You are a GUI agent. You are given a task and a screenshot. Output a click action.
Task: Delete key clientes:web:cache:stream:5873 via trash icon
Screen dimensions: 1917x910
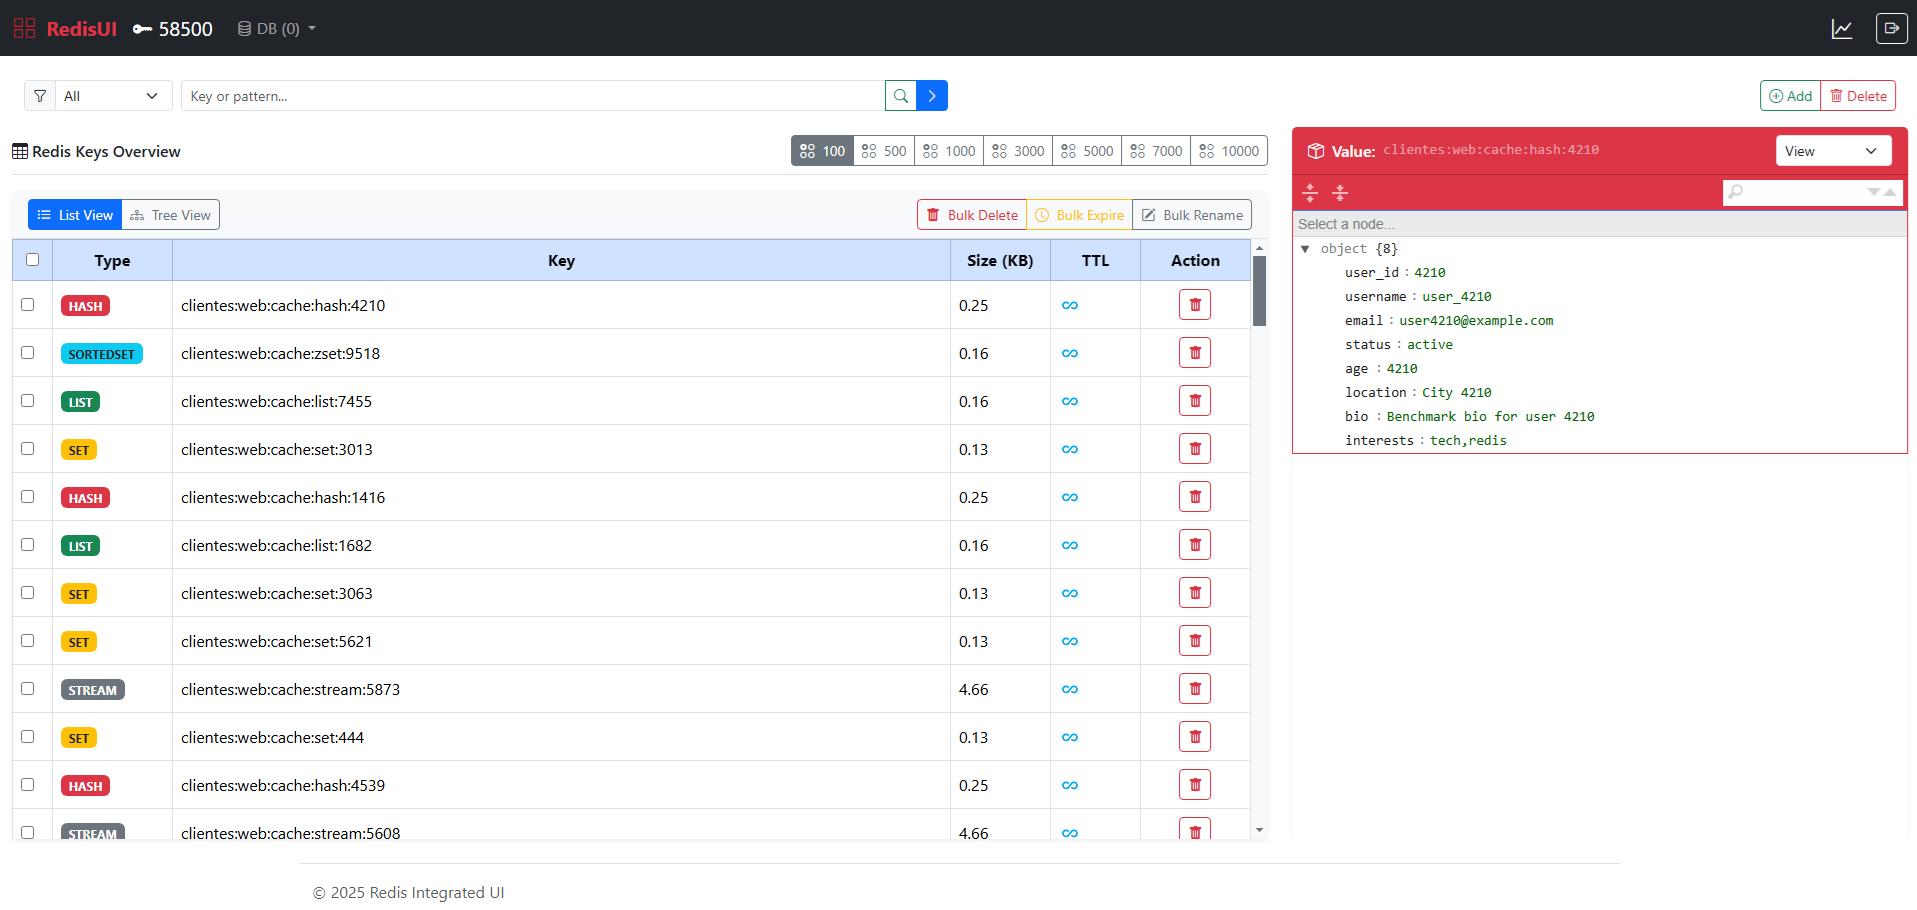(x=1195, y=689)
